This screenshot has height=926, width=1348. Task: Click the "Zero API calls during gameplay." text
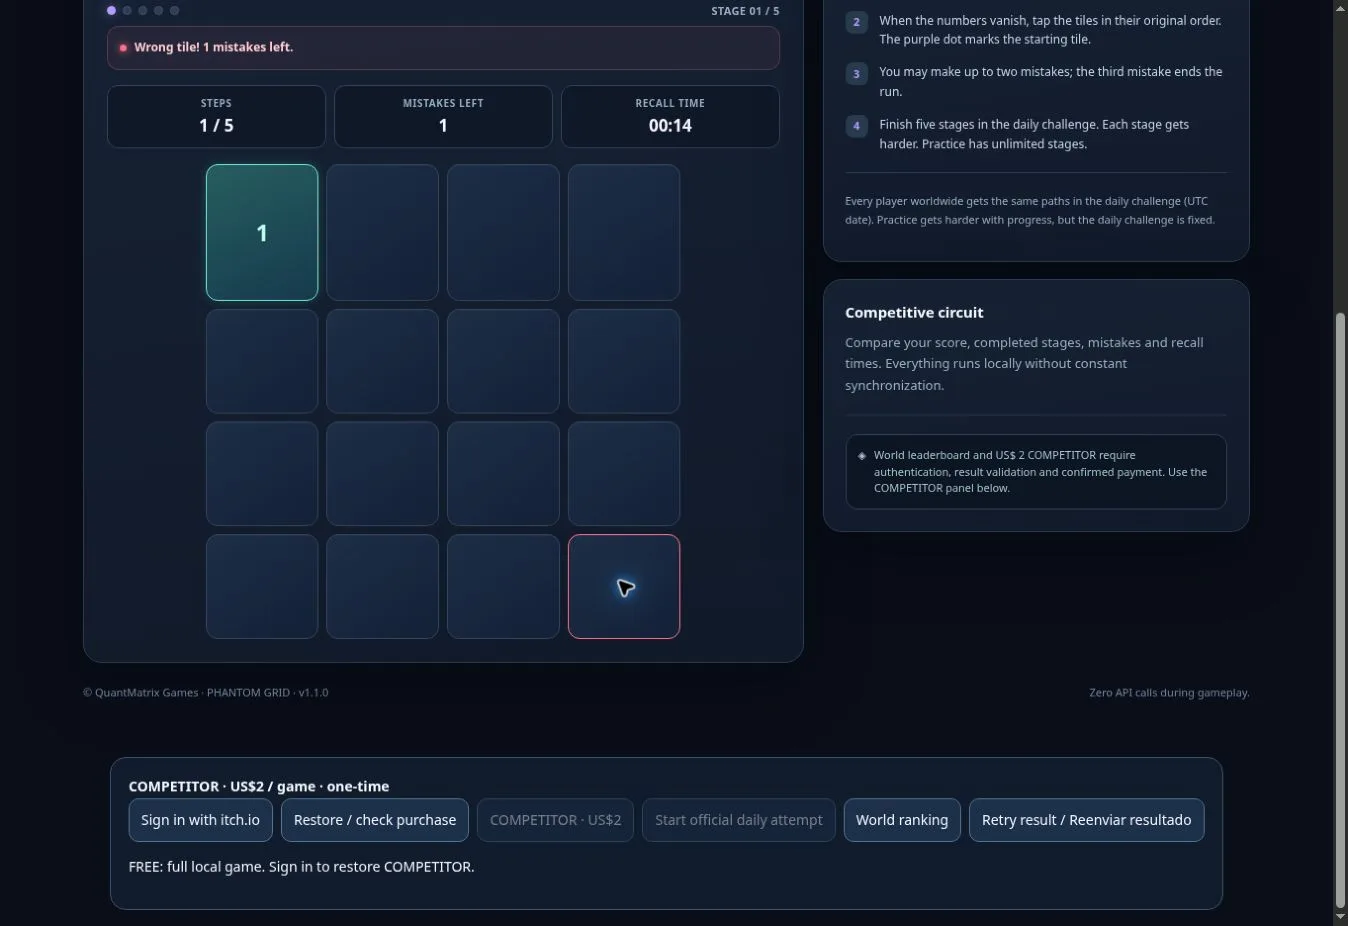1169,693
